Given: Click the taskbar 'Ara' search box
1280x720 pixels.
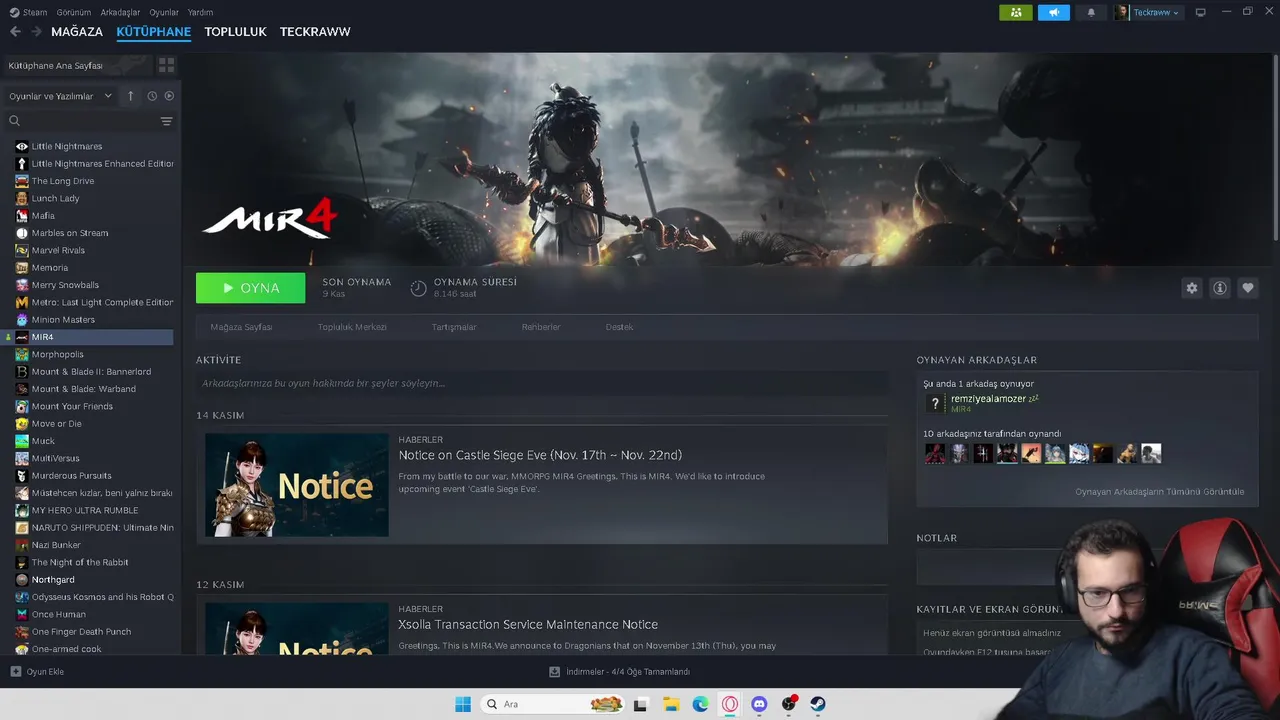Looking at the screenshot, I should coord(552,704).
